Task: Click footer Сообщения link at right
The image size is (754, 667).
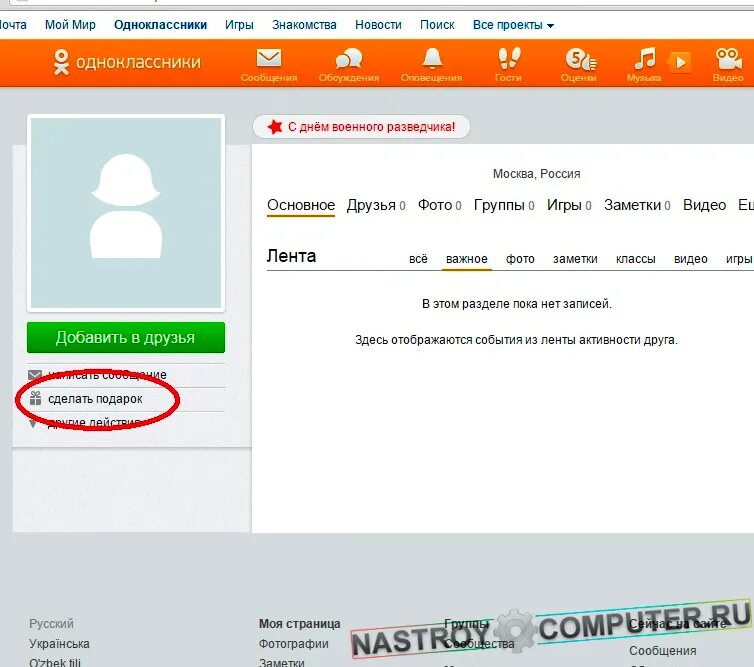Action: point(663,651)
